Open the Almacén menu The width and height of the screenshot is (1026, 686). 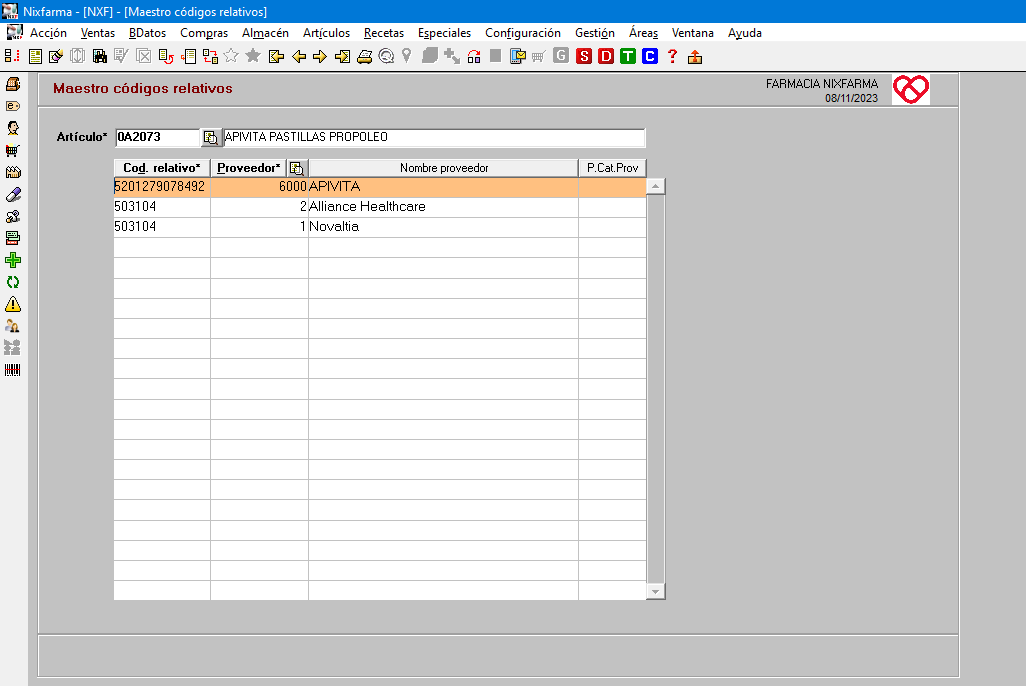[x=265, y=33]
